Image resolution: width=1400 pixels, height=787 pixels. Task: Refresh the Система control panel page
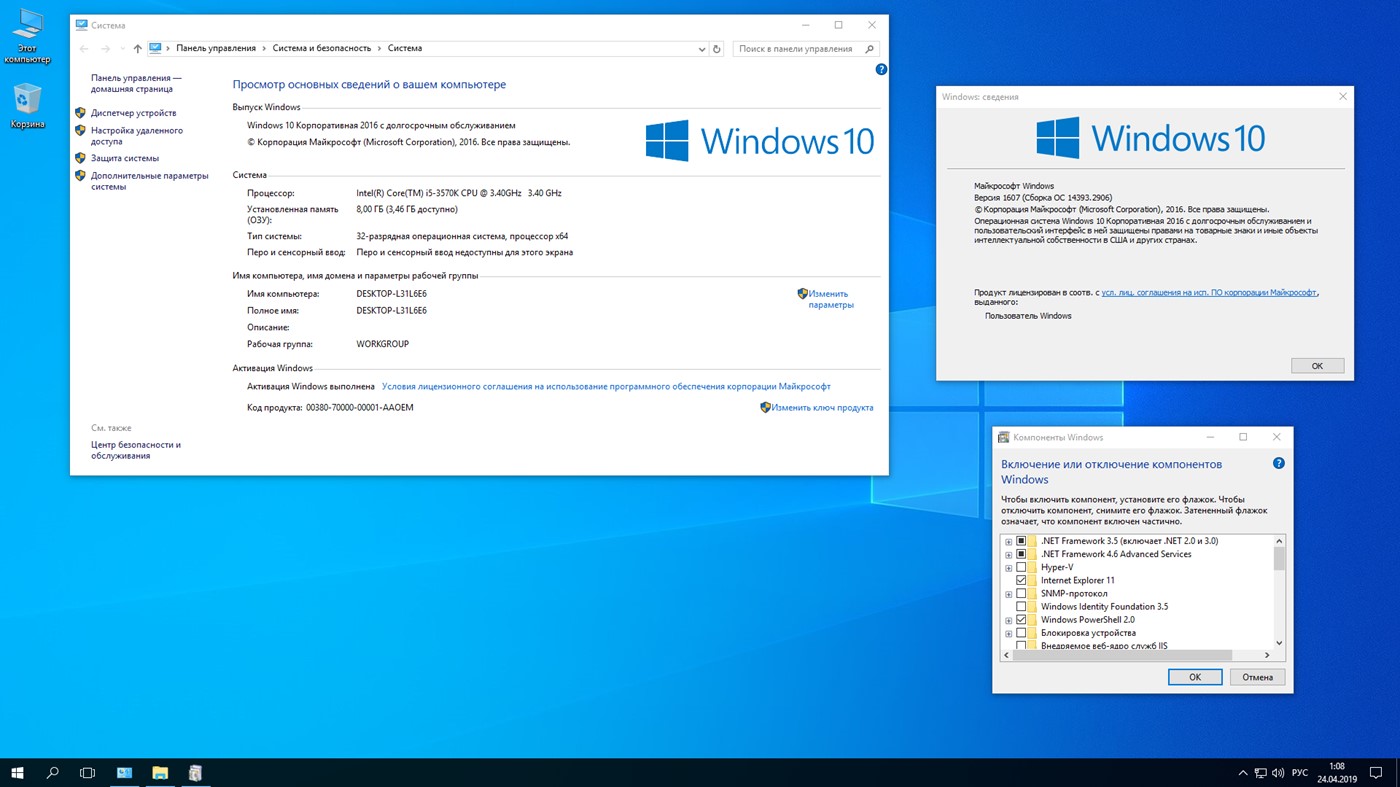[717, 48]
